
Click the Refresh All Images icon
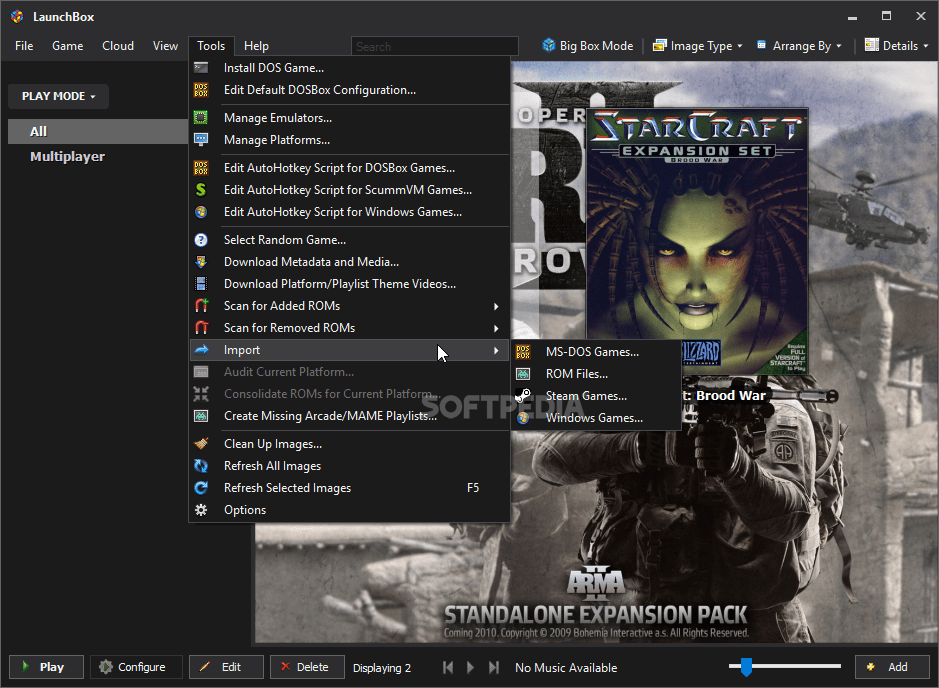pos(201,466)
